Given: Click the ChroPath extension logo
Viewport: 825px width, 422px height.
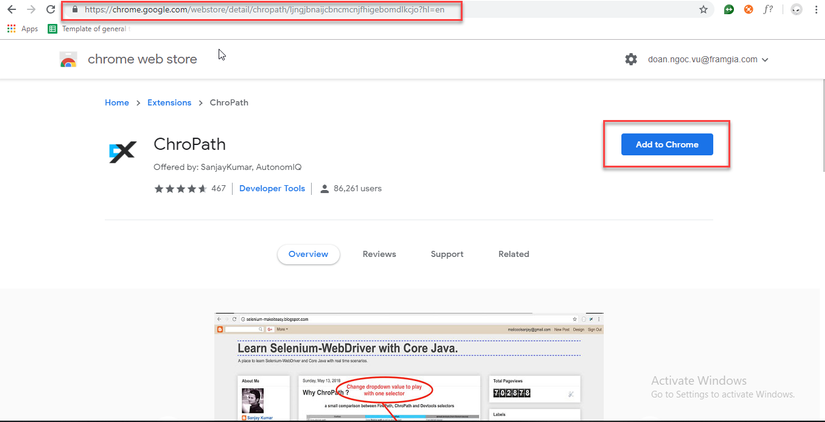Looking at the screenshot, I should point(123,152).
